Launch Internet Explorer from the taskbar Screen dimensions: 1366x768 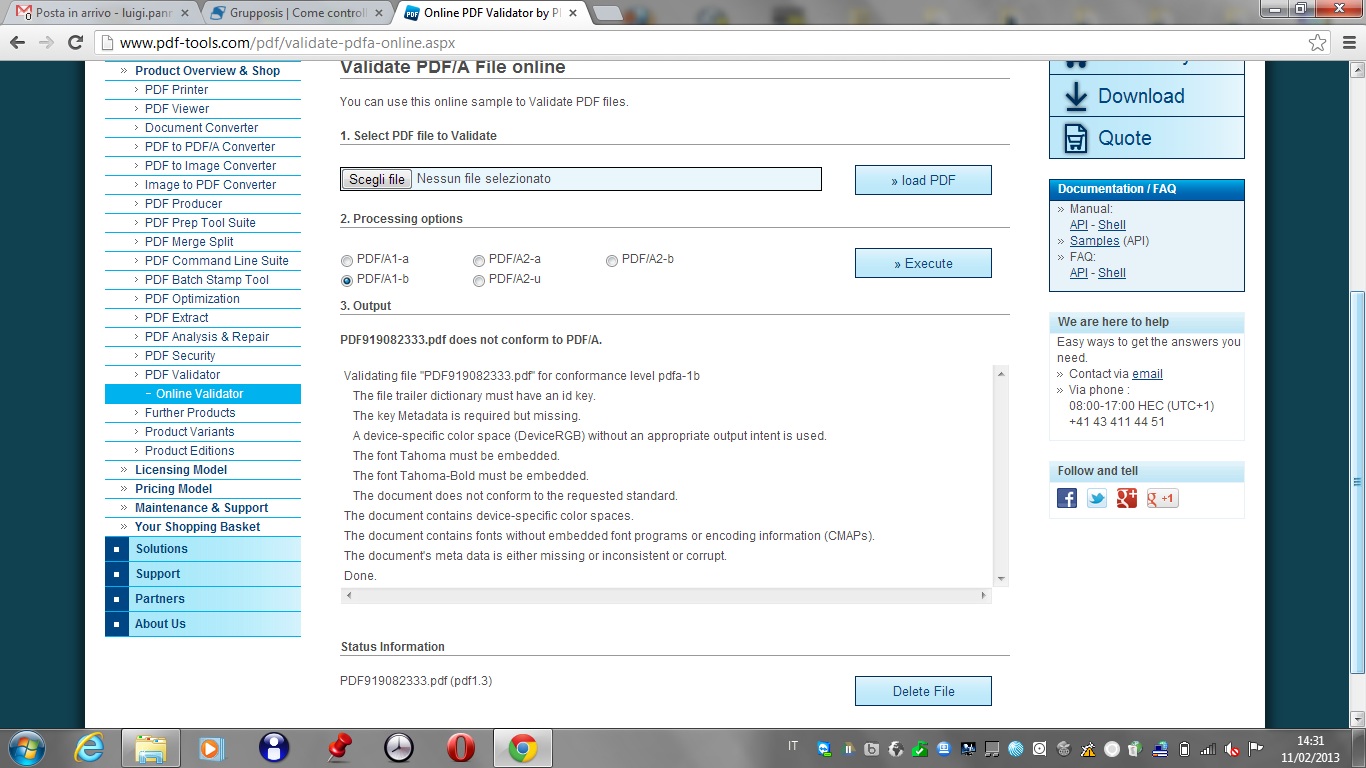point(90,748)
